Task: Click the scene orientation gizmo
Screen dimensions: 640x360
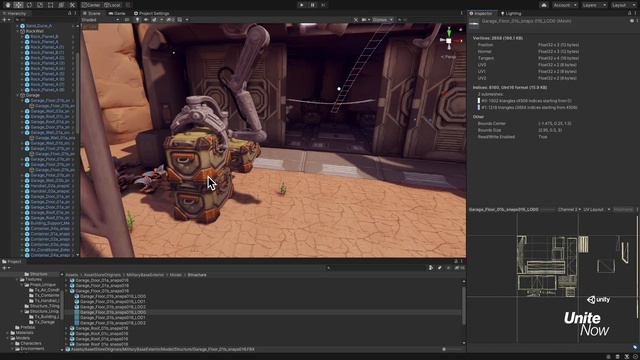Action: (449, 41)
